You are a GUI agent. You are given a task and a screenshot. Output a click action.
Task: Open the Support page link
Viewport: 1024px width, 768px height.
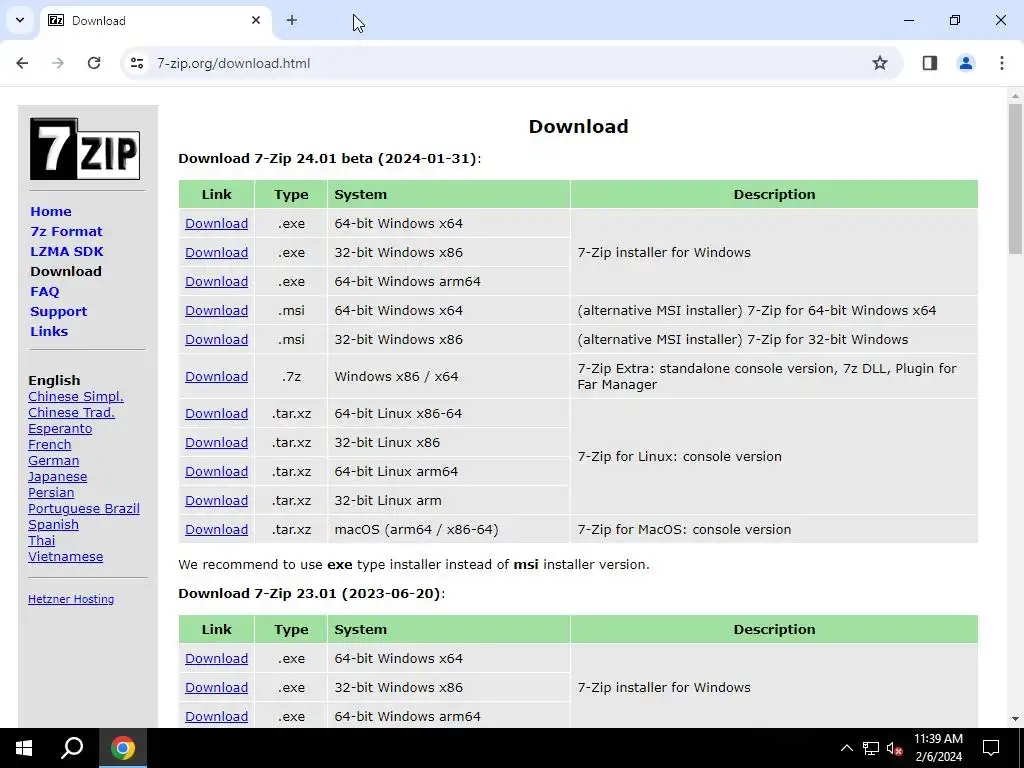click(58, 312)
